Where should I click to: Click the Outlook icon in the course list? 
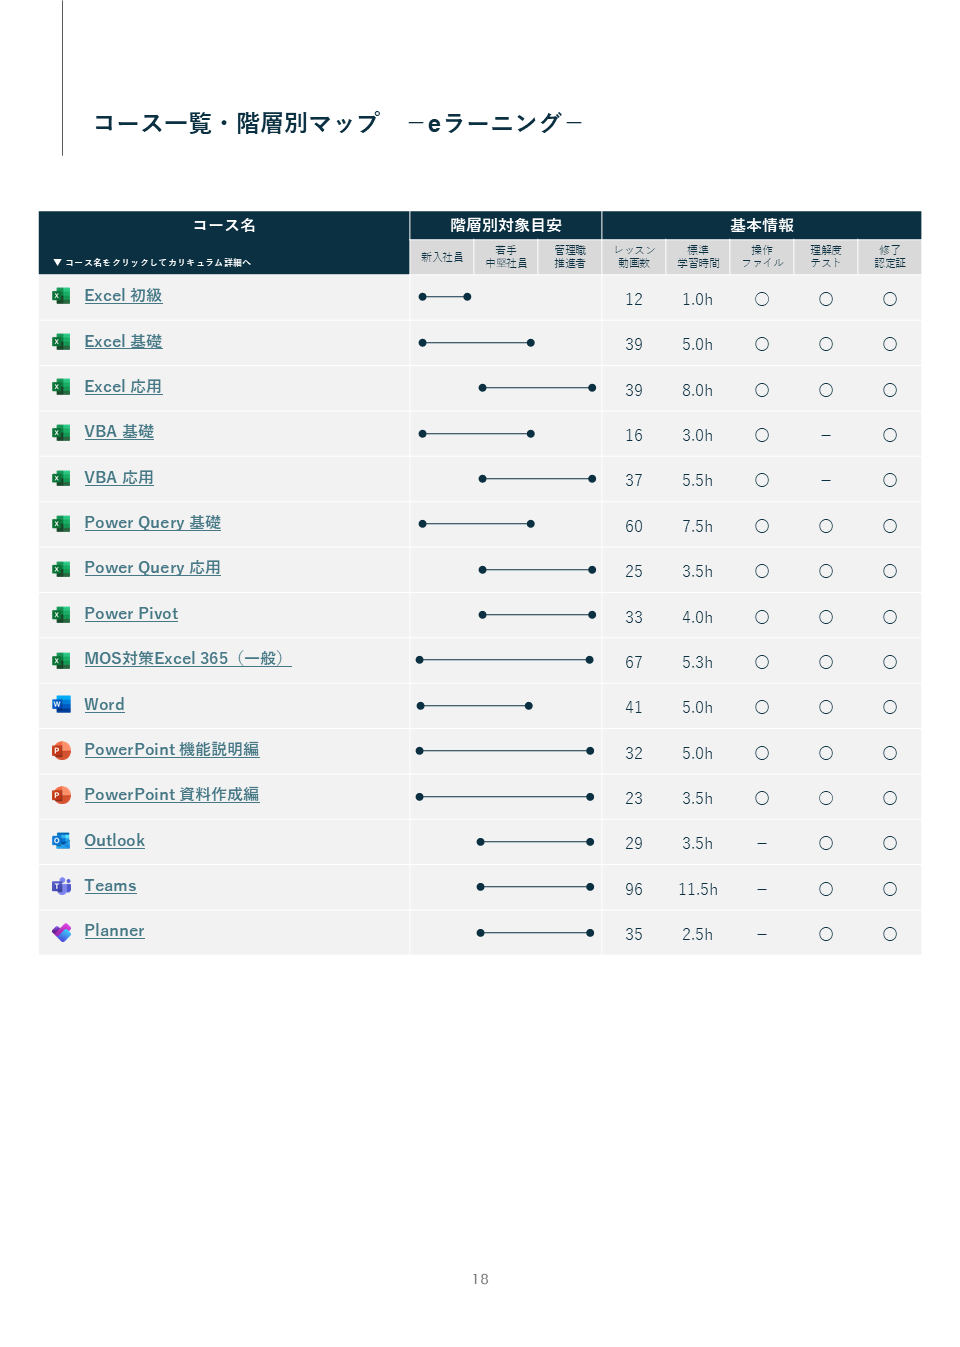[x=61, y=841]
